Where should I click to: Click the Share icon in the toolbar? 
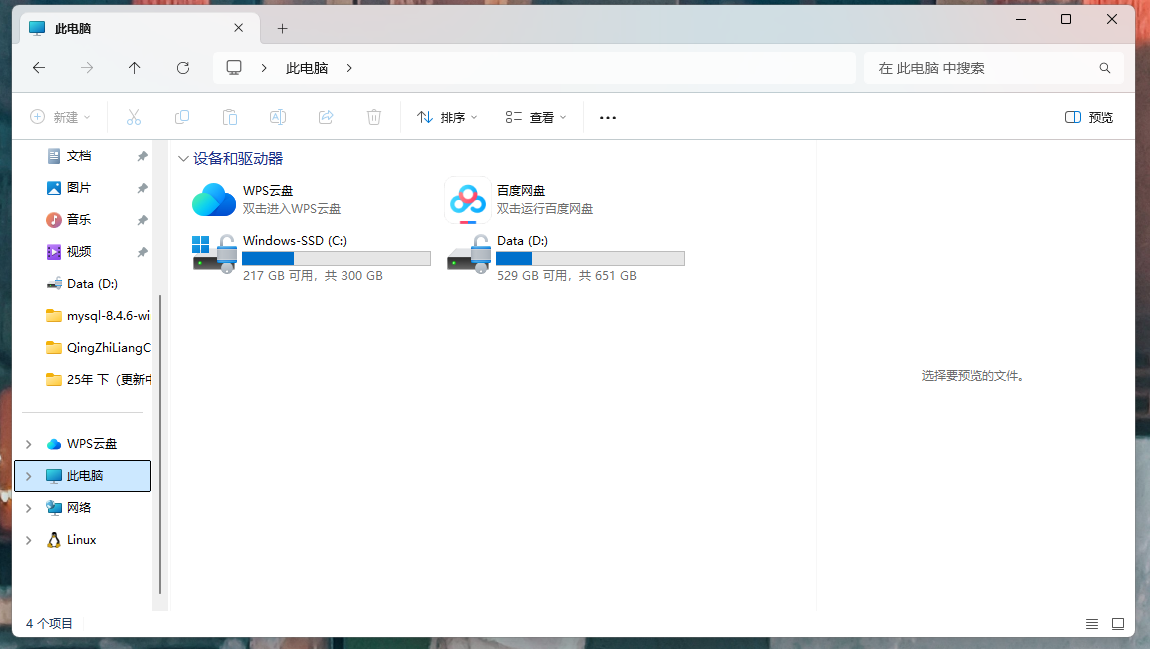(x=325, y=117)
